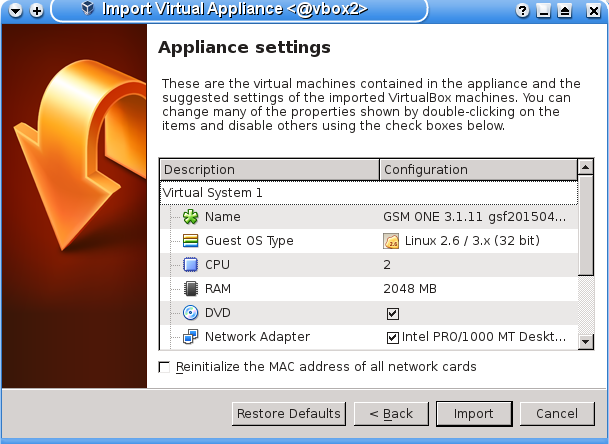Click the Network Adapter icon

190,337
